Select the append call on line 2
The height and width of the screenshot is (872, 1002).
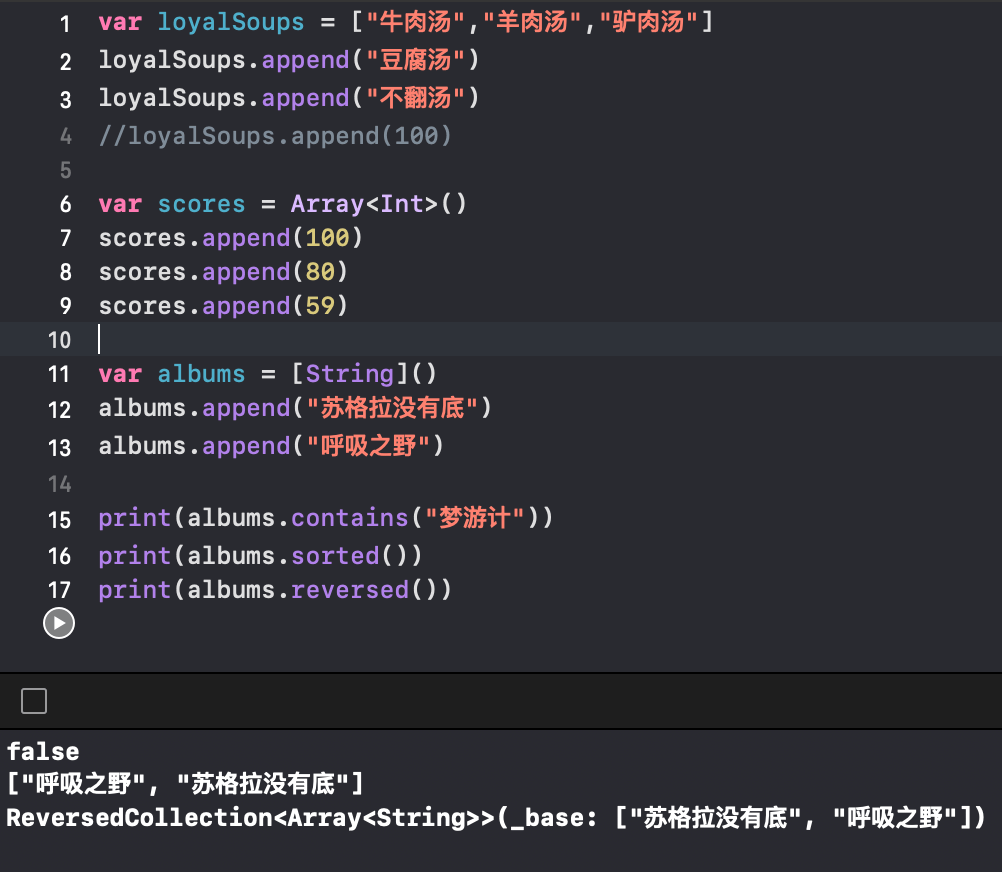302,60
